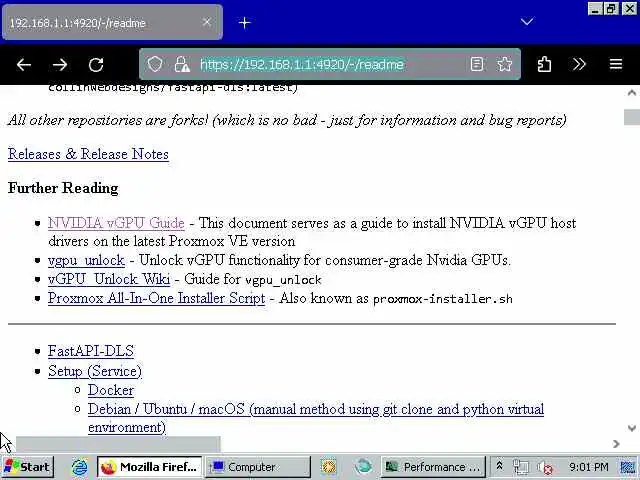Toggle reader view icon
This screenshot has width=640, height=480.
[477, 64]
